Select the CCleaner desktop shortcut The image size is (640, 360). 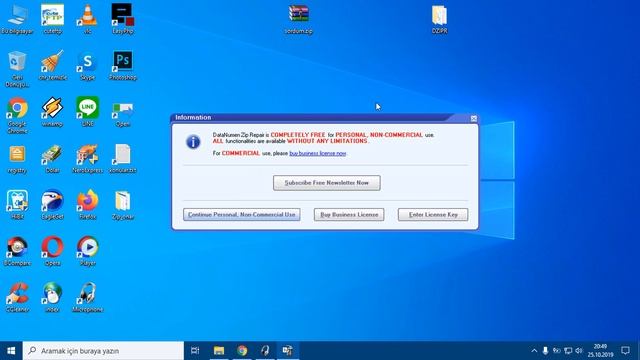point(17,298)
